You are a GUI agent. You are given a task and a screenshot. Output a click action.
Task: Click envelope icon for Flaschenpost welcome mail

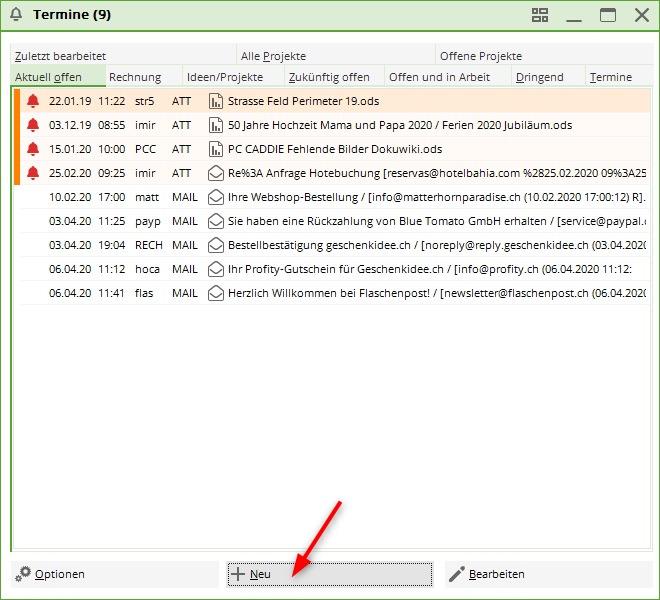(x=215, y=293)
